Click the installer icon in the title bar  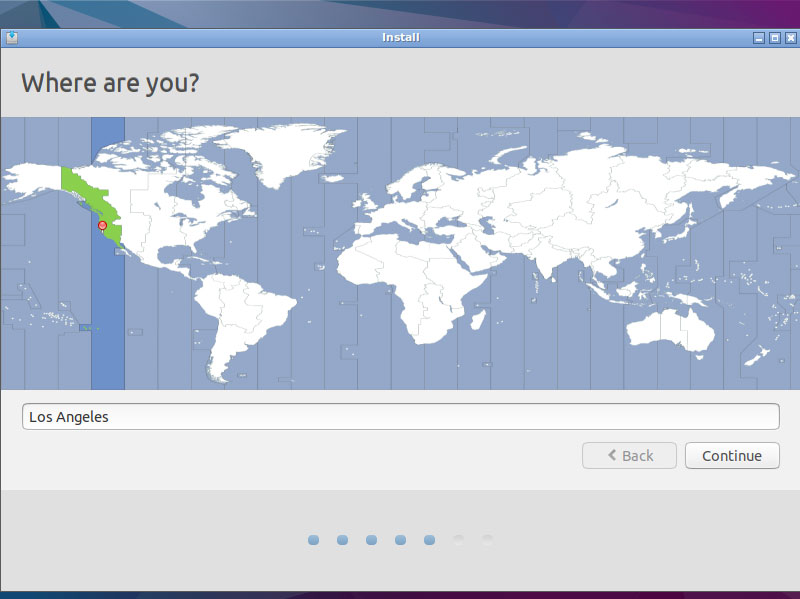(x=12, y=38)
